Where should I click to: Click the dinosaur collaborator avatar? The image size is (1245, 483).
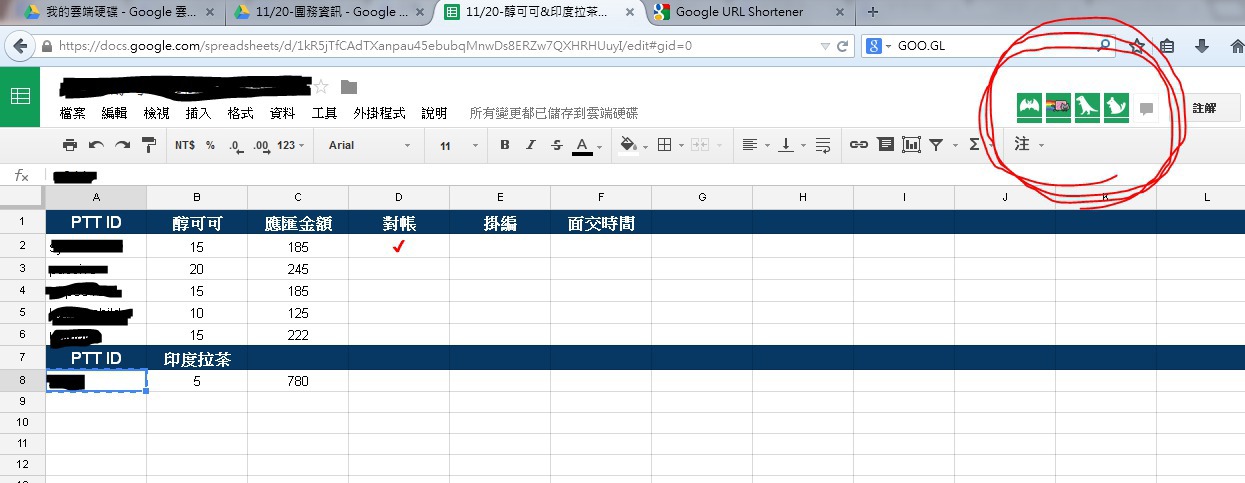coord(1087,107)
